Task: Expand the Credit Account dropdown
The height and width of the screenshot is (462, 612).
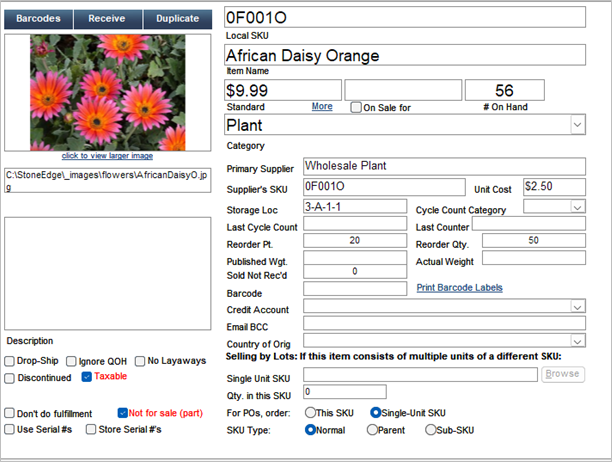Action: coord(577,307)
